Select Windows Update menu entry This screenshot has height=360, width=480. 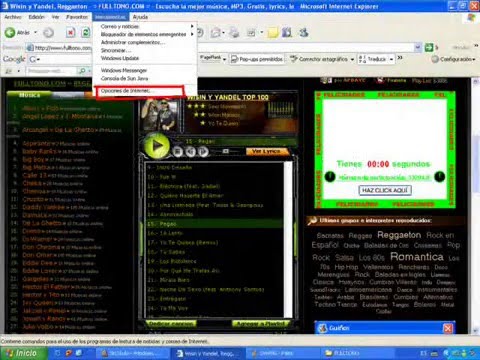click(145, 58)
